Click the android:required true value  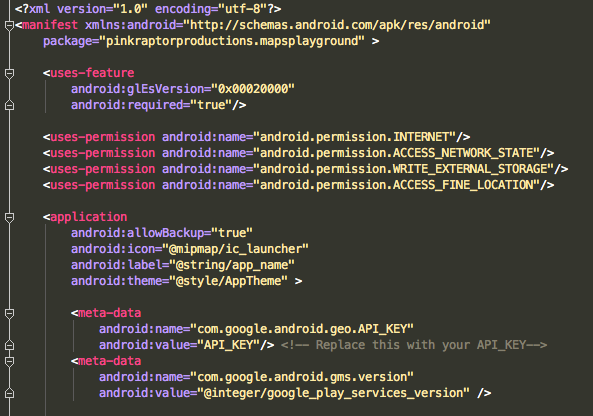tap(211, 105)
